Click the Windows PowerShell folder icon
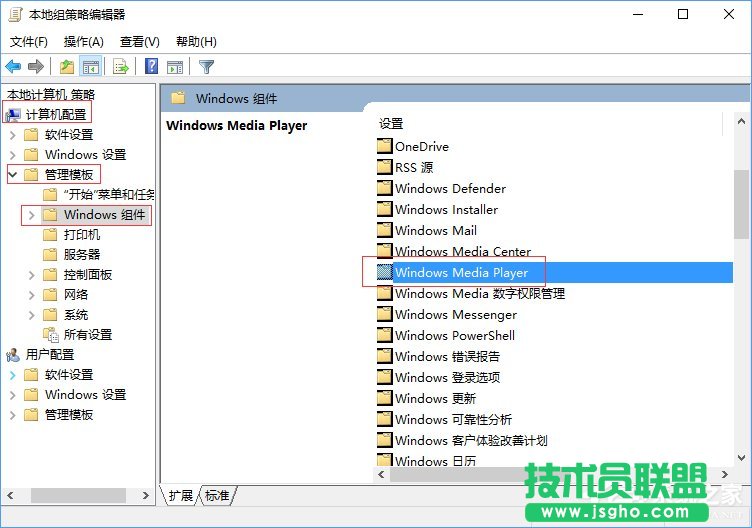 [x=385, y=335]
